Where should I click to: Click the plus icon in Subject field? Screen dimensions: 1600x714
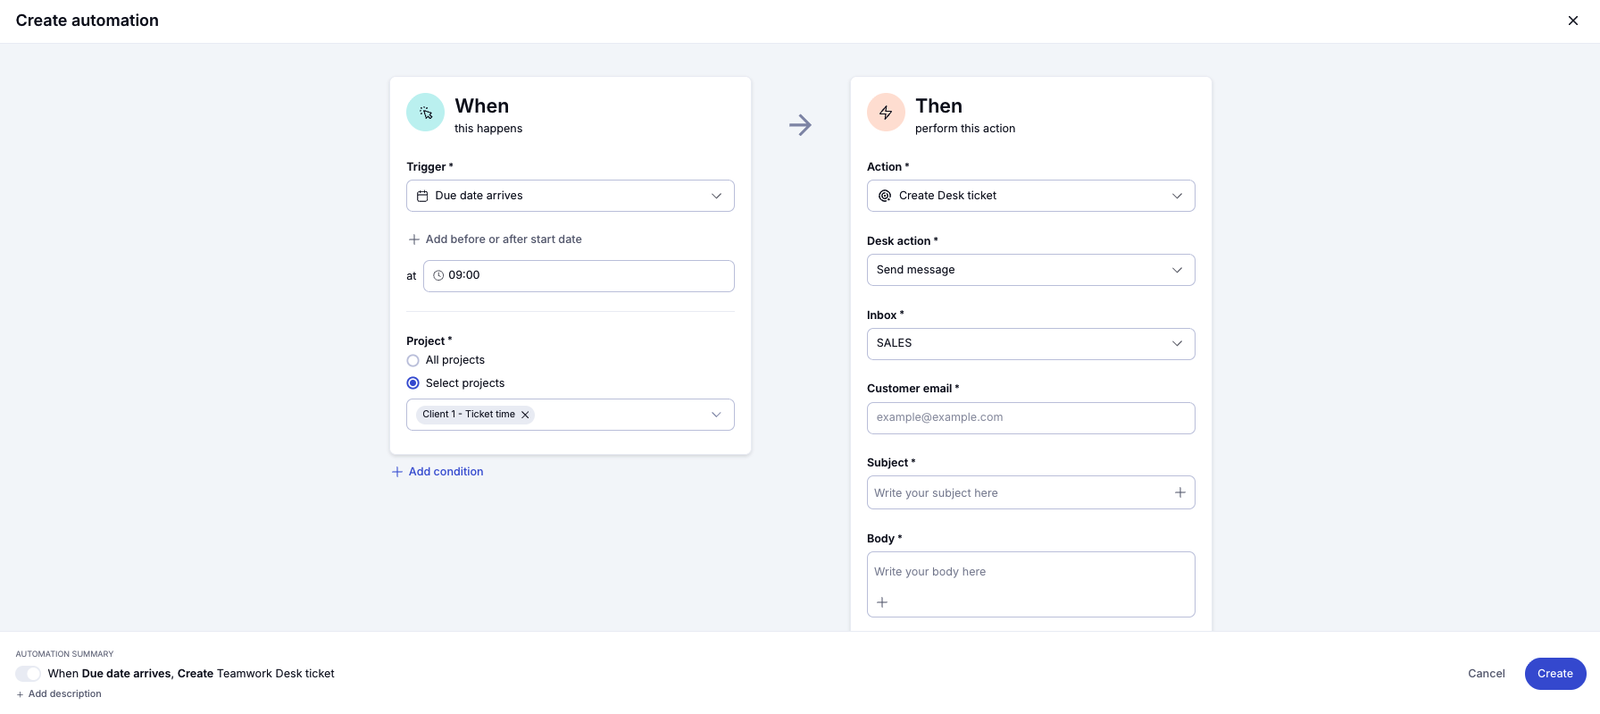1180,493
